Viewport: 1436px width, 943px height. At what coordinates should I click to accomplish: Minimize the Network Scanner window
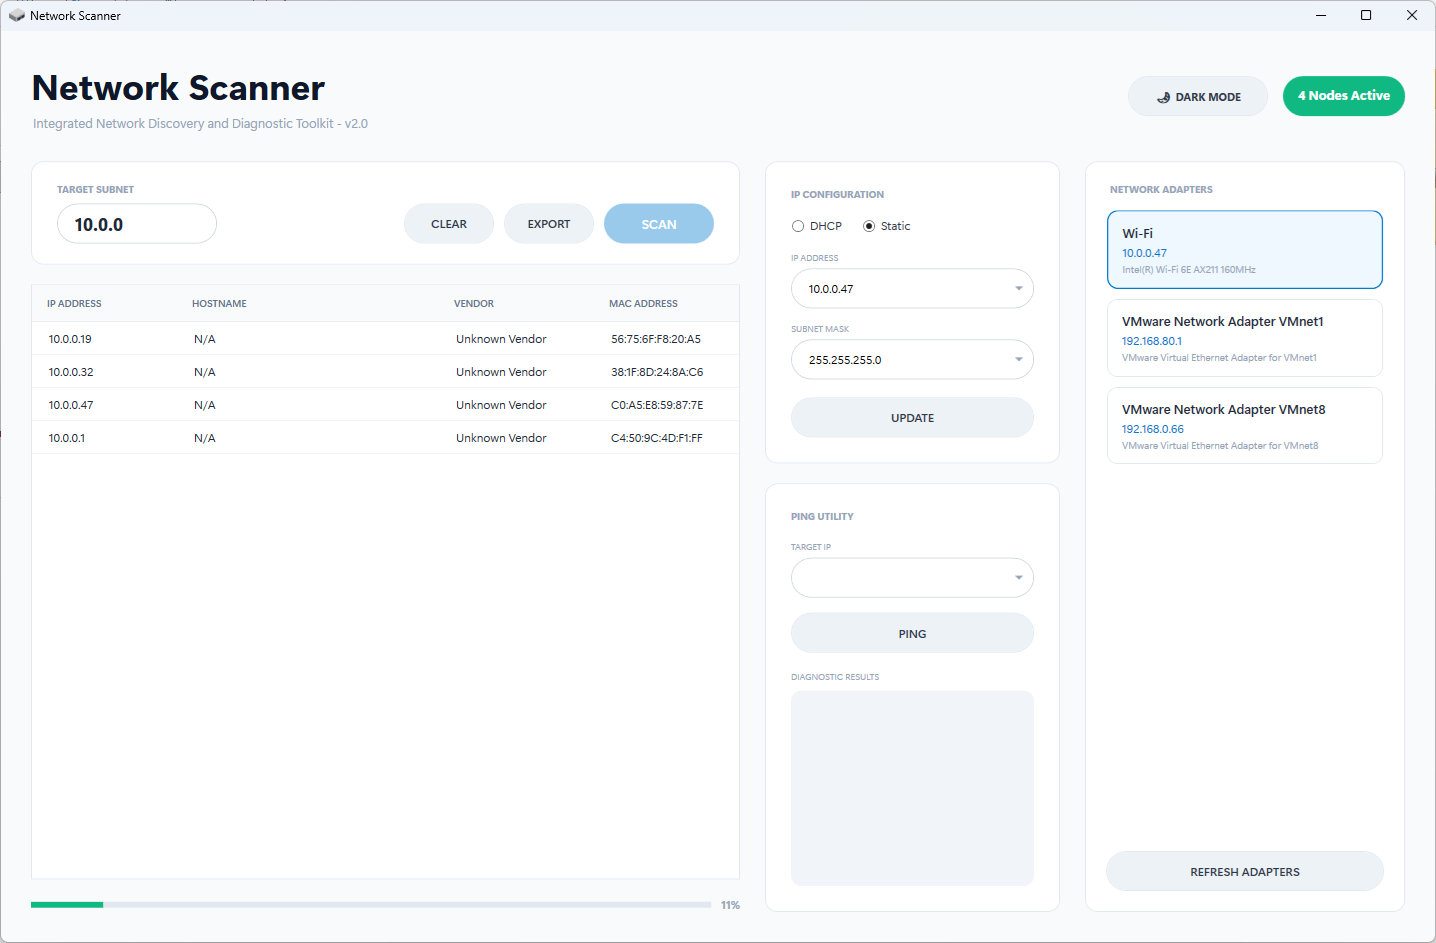point(1321,15)
